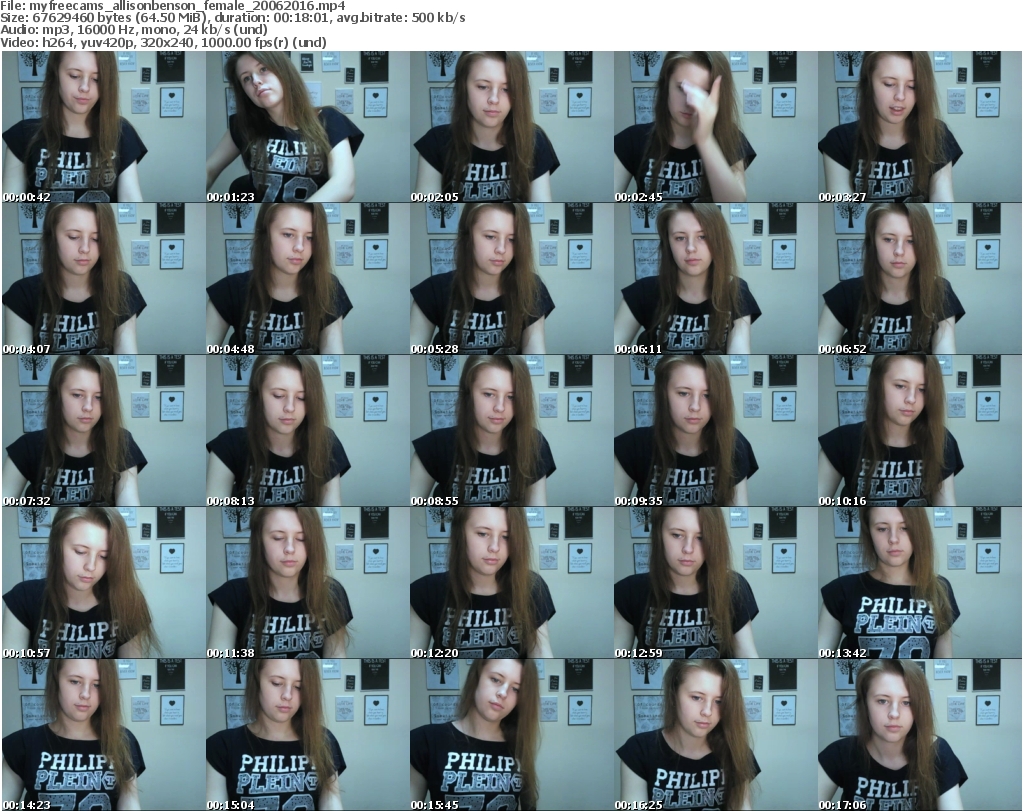Pick the thumbnail frame stamped 00:02:45

pyautogui.click(x=715, y=127)
